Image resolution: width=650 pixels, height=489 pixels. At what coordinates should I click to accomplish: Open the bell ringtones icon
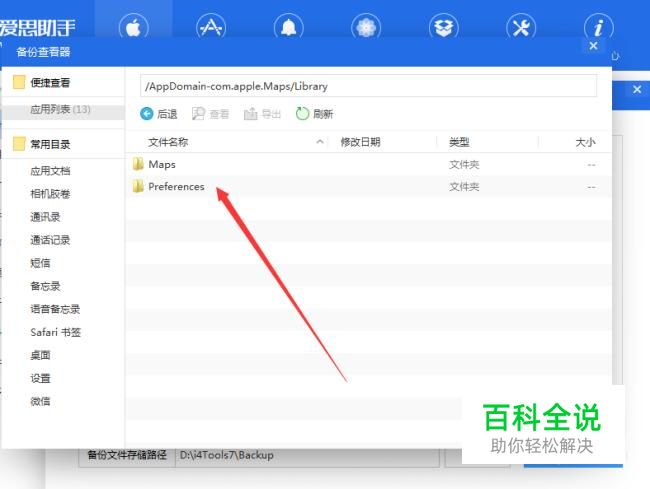(x=289, y=27)
